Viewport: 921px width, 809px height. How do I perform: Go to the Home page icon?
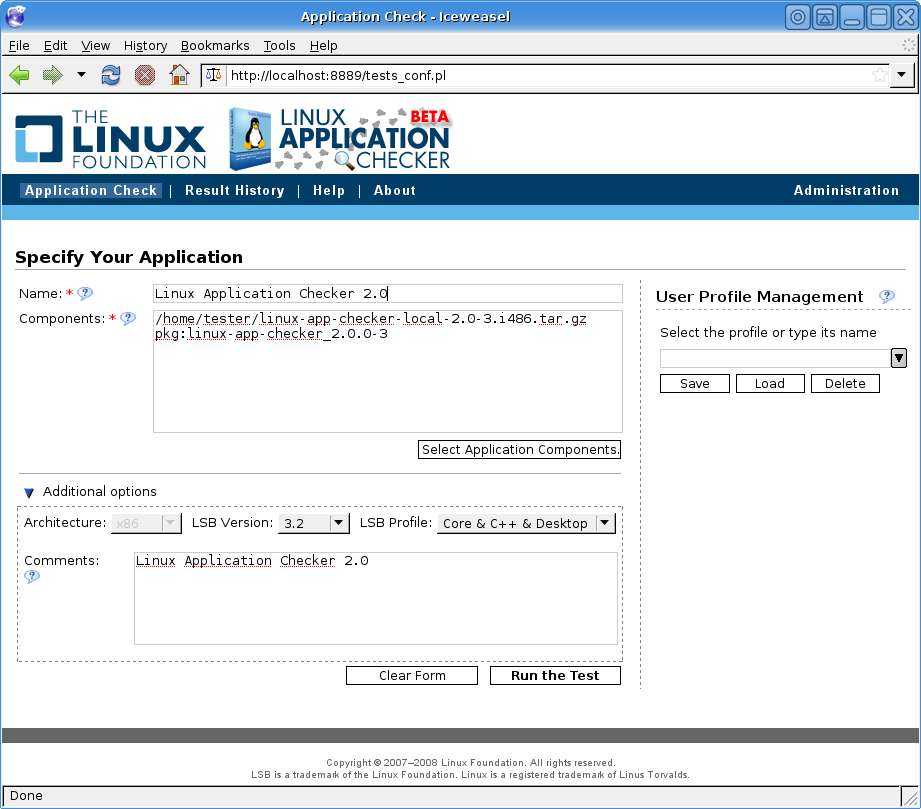[179, 75]
